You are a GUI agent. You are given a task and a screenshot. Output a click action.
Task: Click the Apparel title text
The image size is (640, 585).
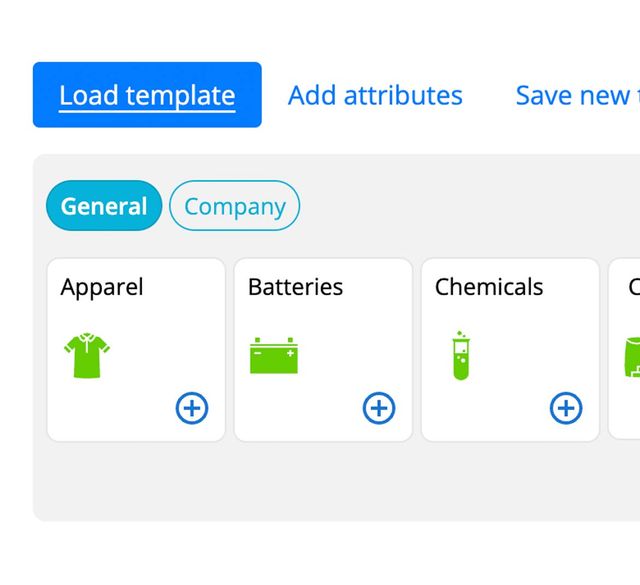point(102,287)
